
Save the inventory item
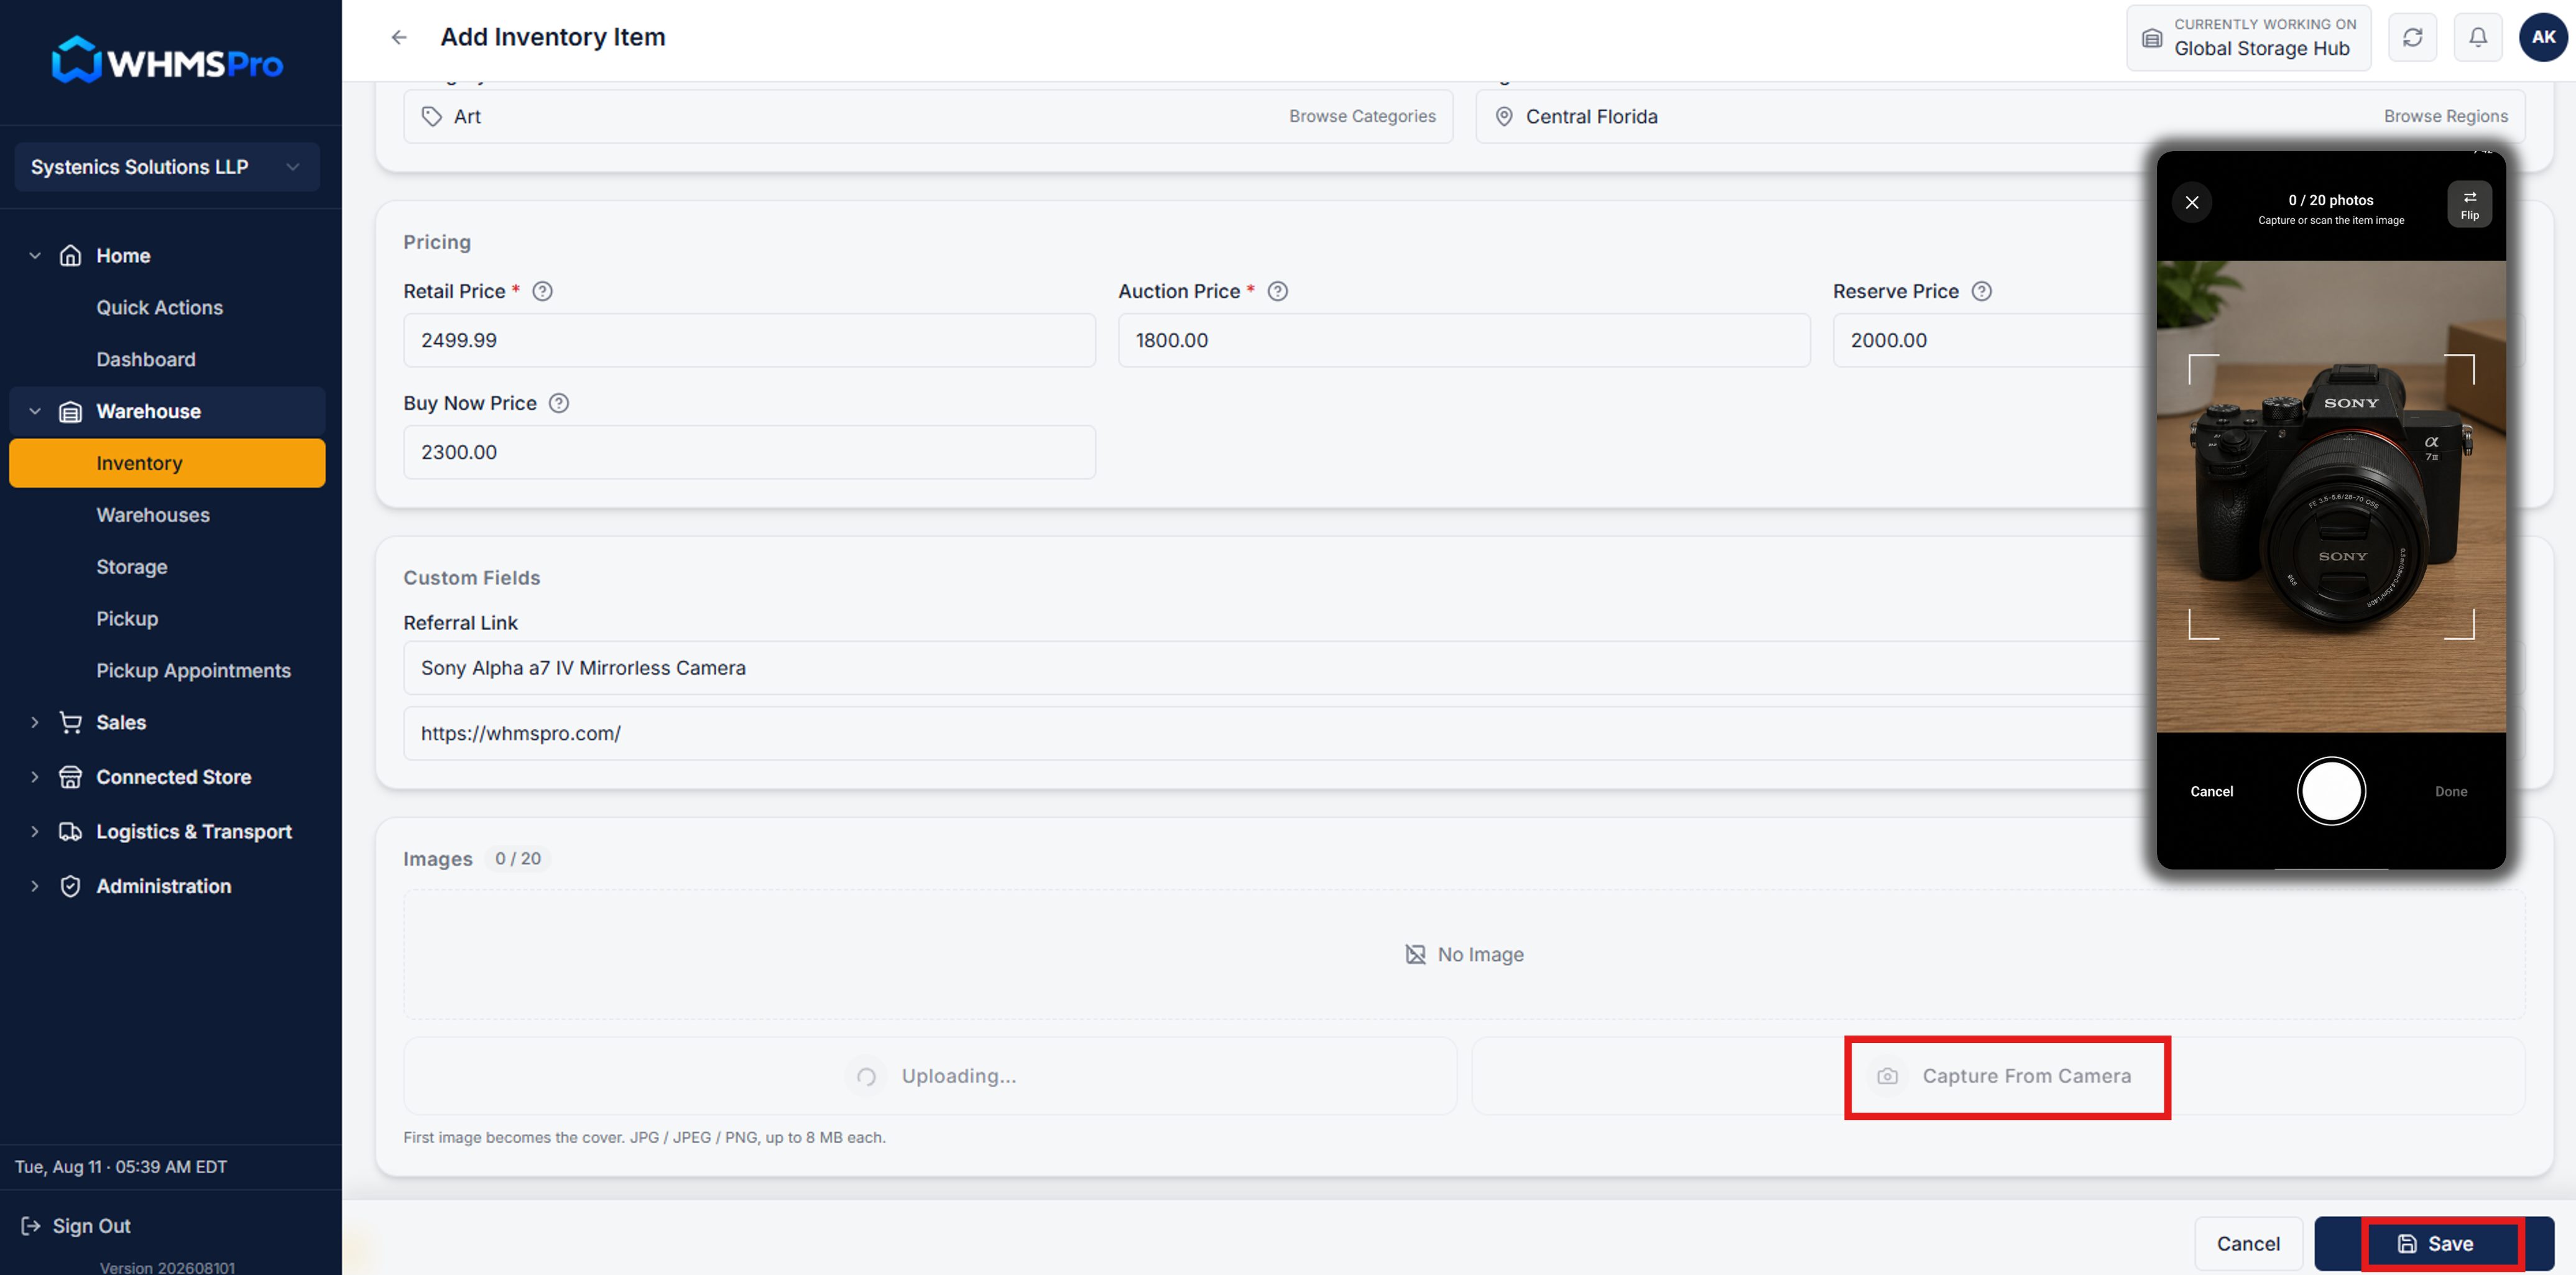pos(2434,1243)
